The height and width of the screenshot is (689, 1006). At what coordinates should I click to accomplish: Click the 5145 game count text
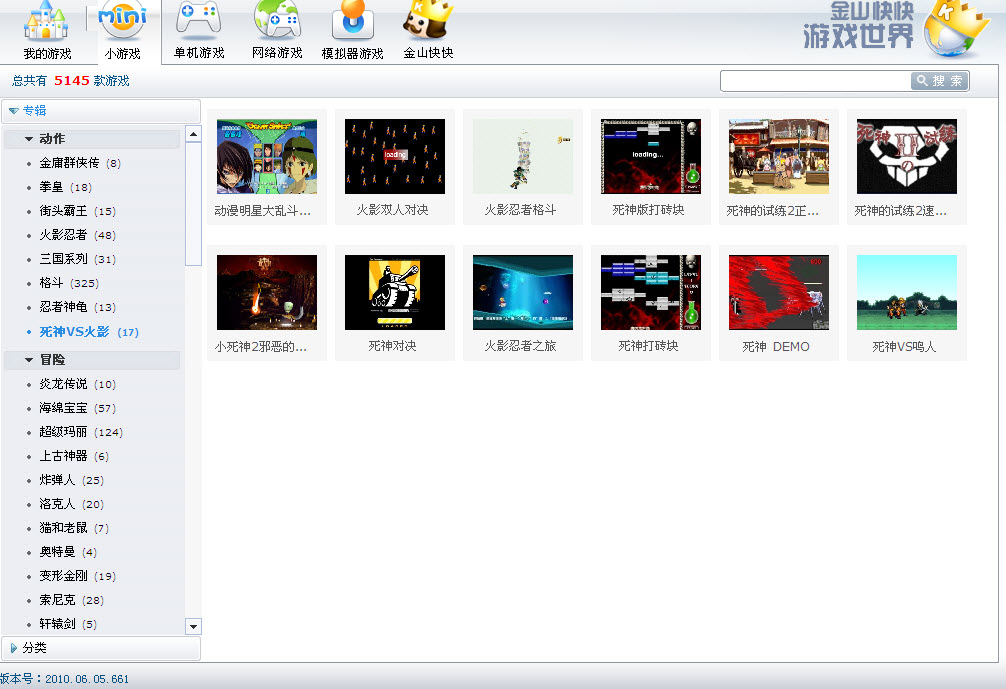(72, 80)
